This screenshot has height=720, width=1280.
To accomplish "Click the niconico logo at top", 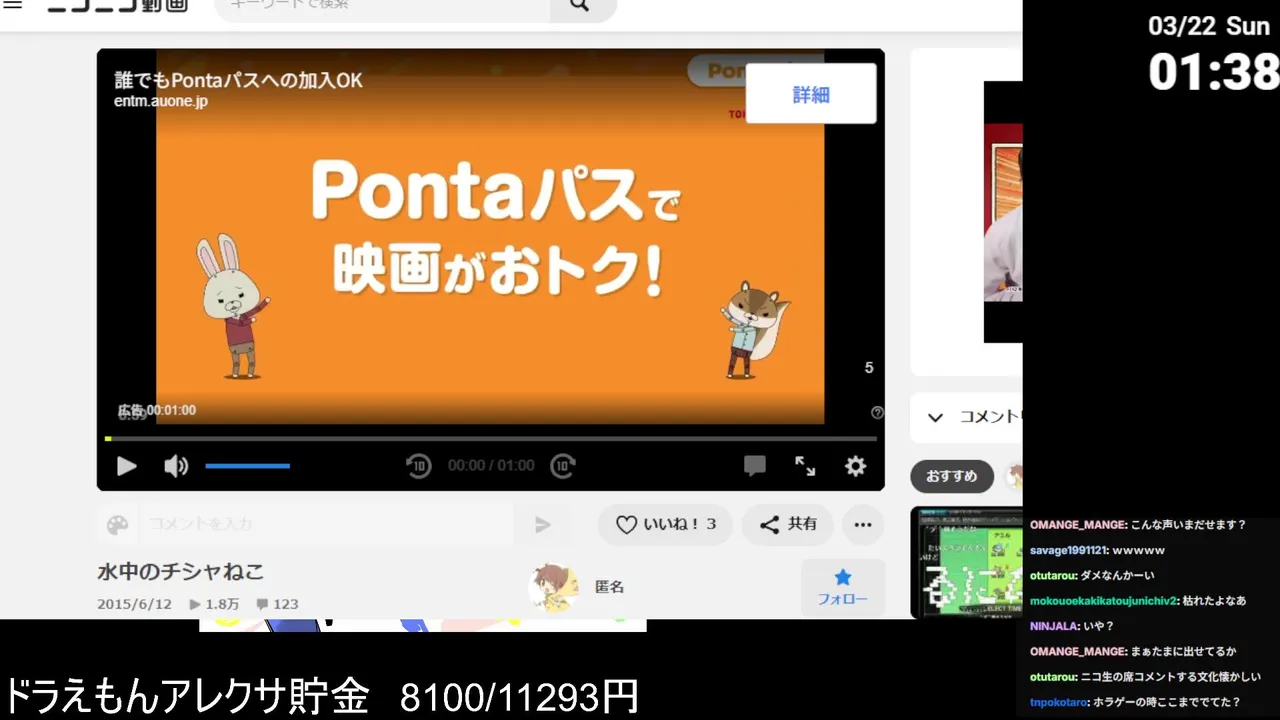I will pos(118,5).
